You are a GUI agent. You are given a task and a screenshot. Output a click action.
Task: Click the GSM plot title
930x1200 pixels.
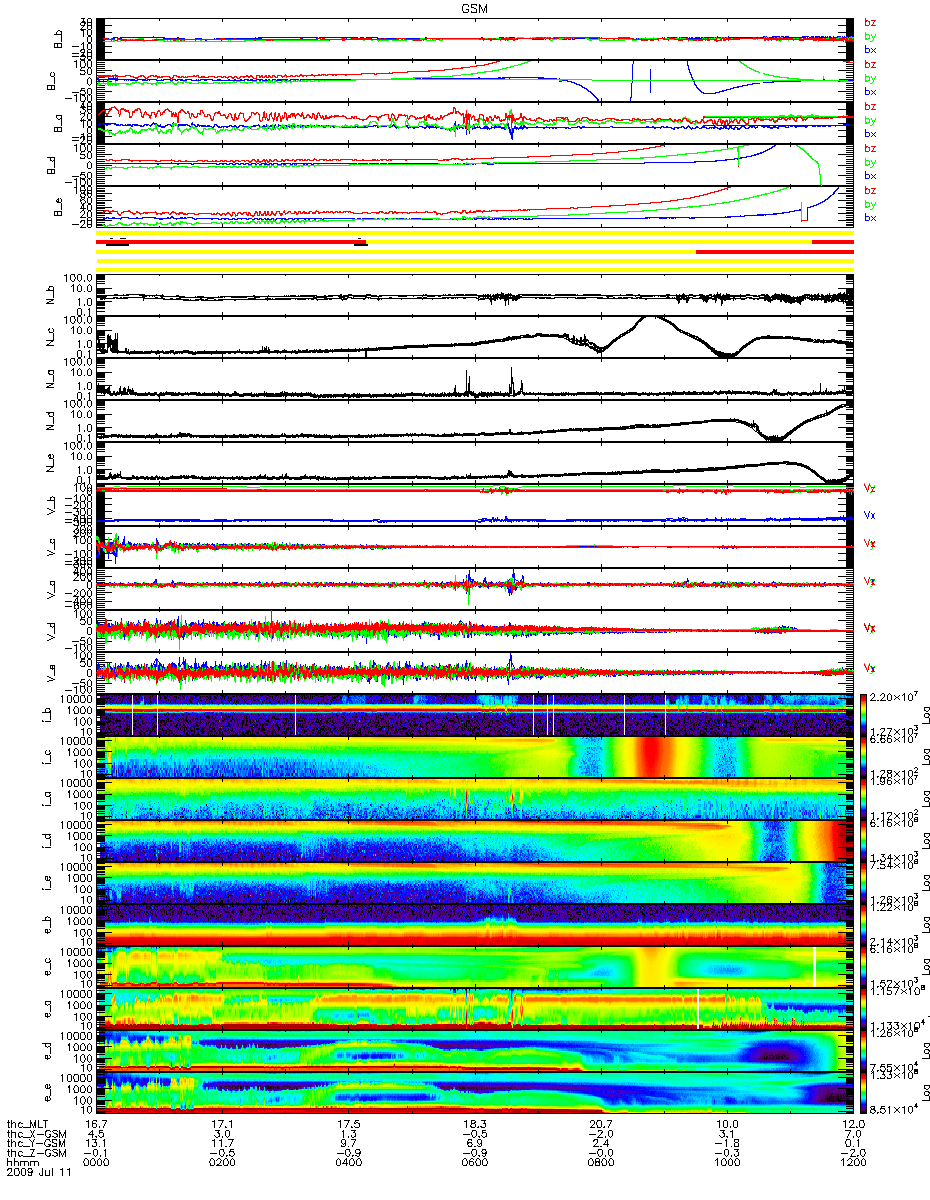(x=476, y=8)
